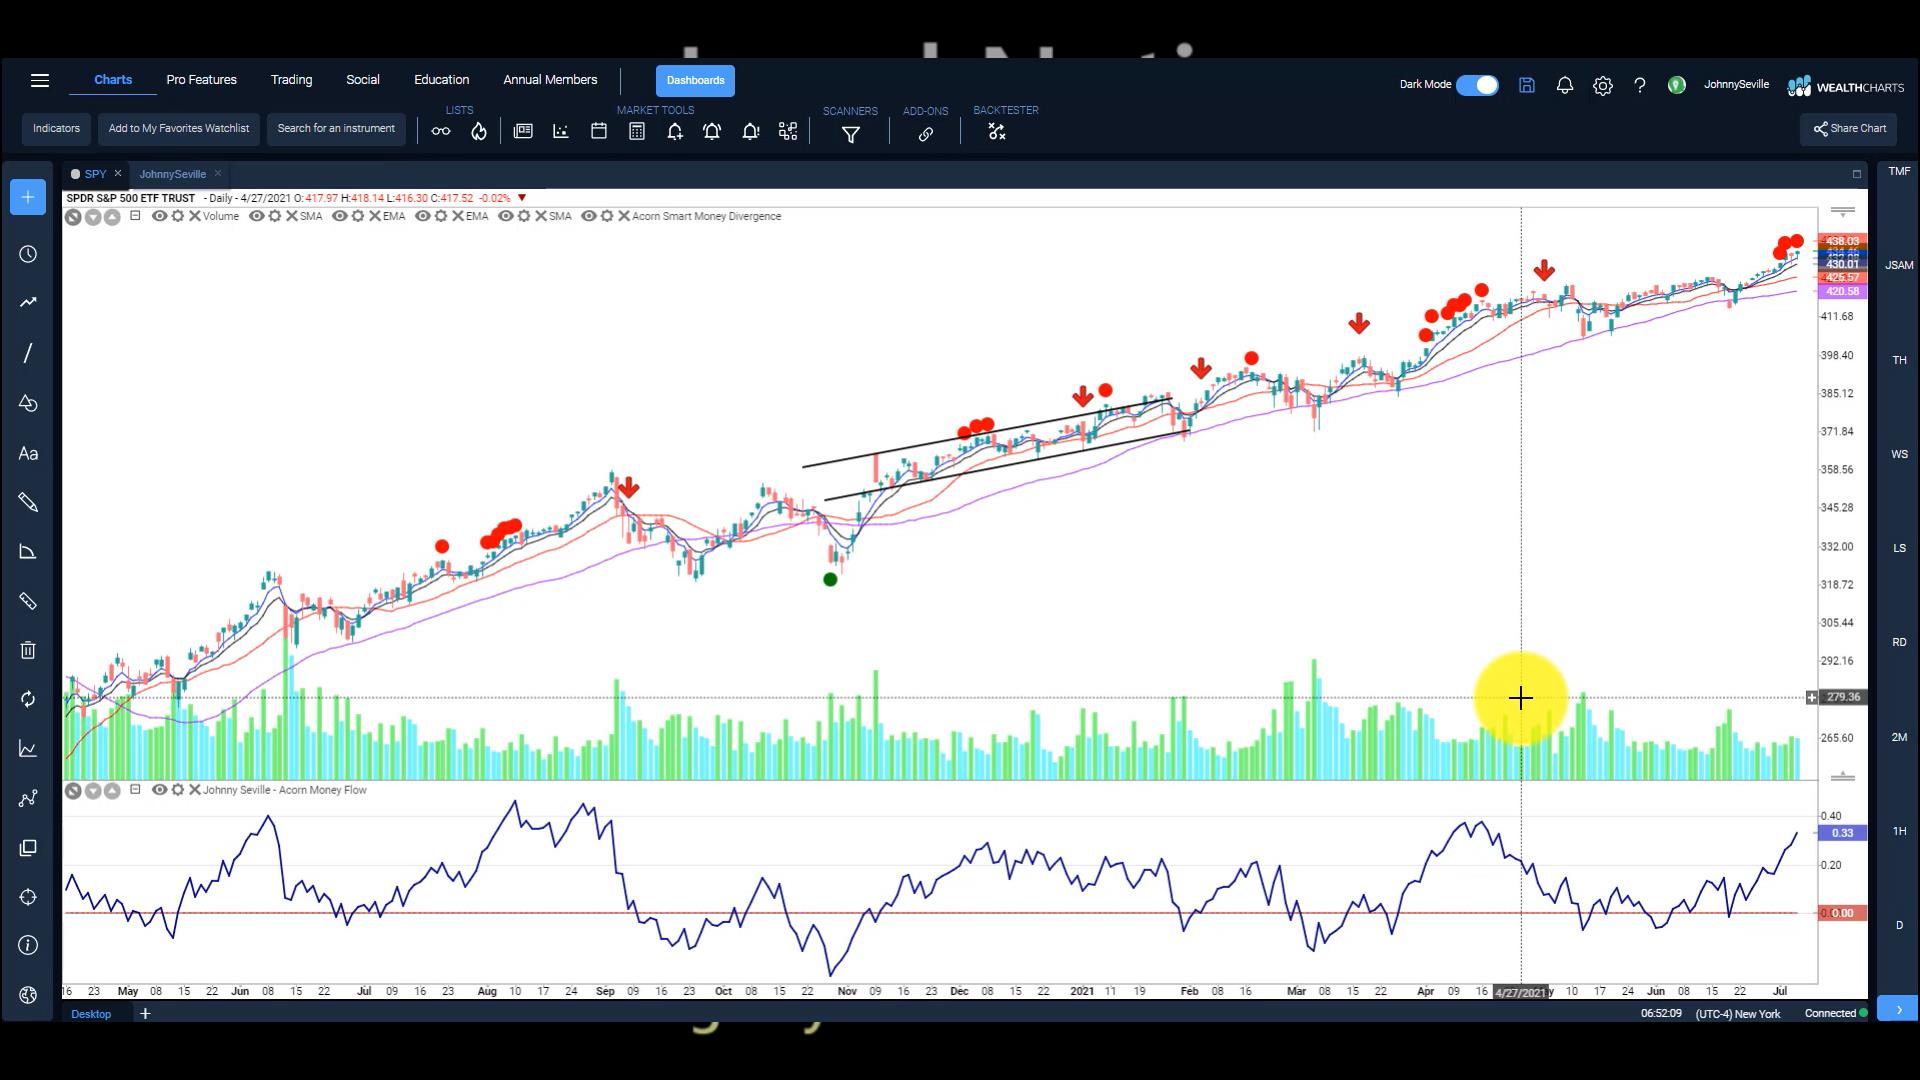Click the Share Chart button
The width and height of the screenshot is (1920, 1080).
coord(1850,129)
